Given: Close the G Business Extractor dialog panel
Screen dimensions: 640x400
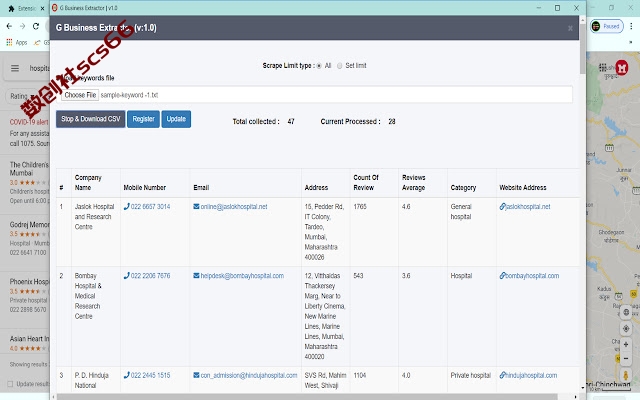Looking at the screenshot, I should 570,28.
